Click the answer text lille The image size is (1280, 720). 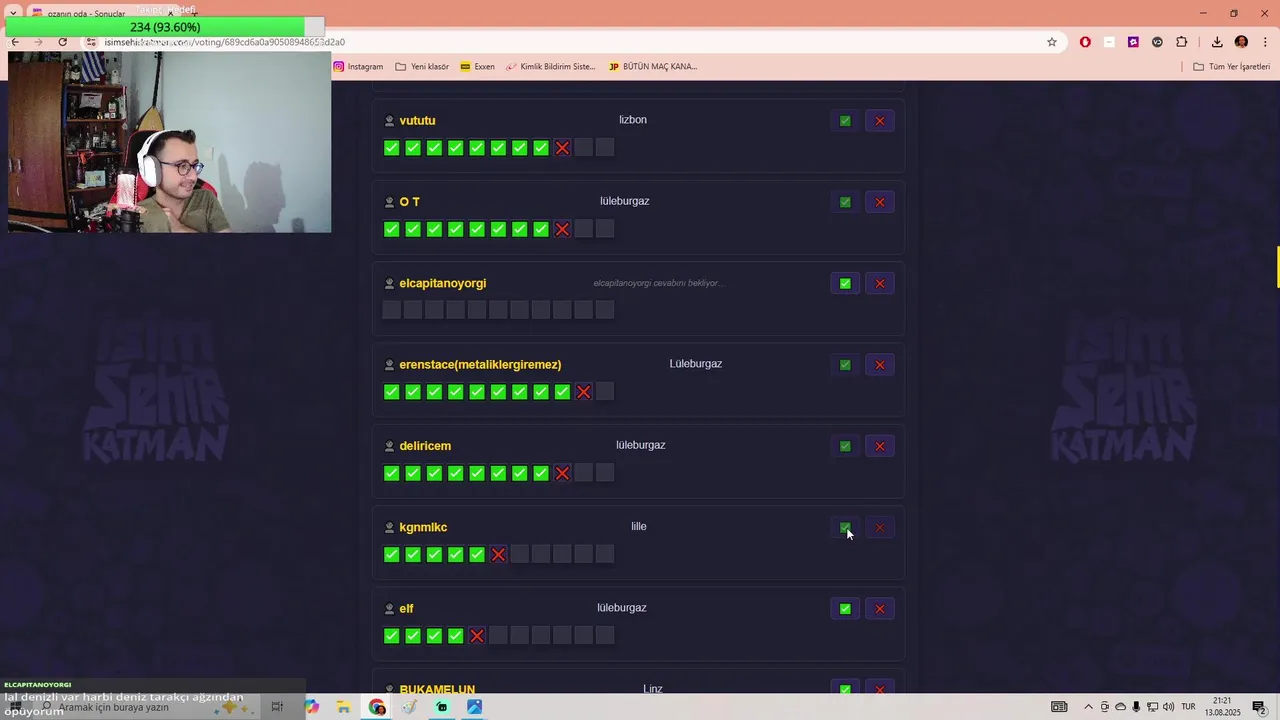click(x=639, y=527)
